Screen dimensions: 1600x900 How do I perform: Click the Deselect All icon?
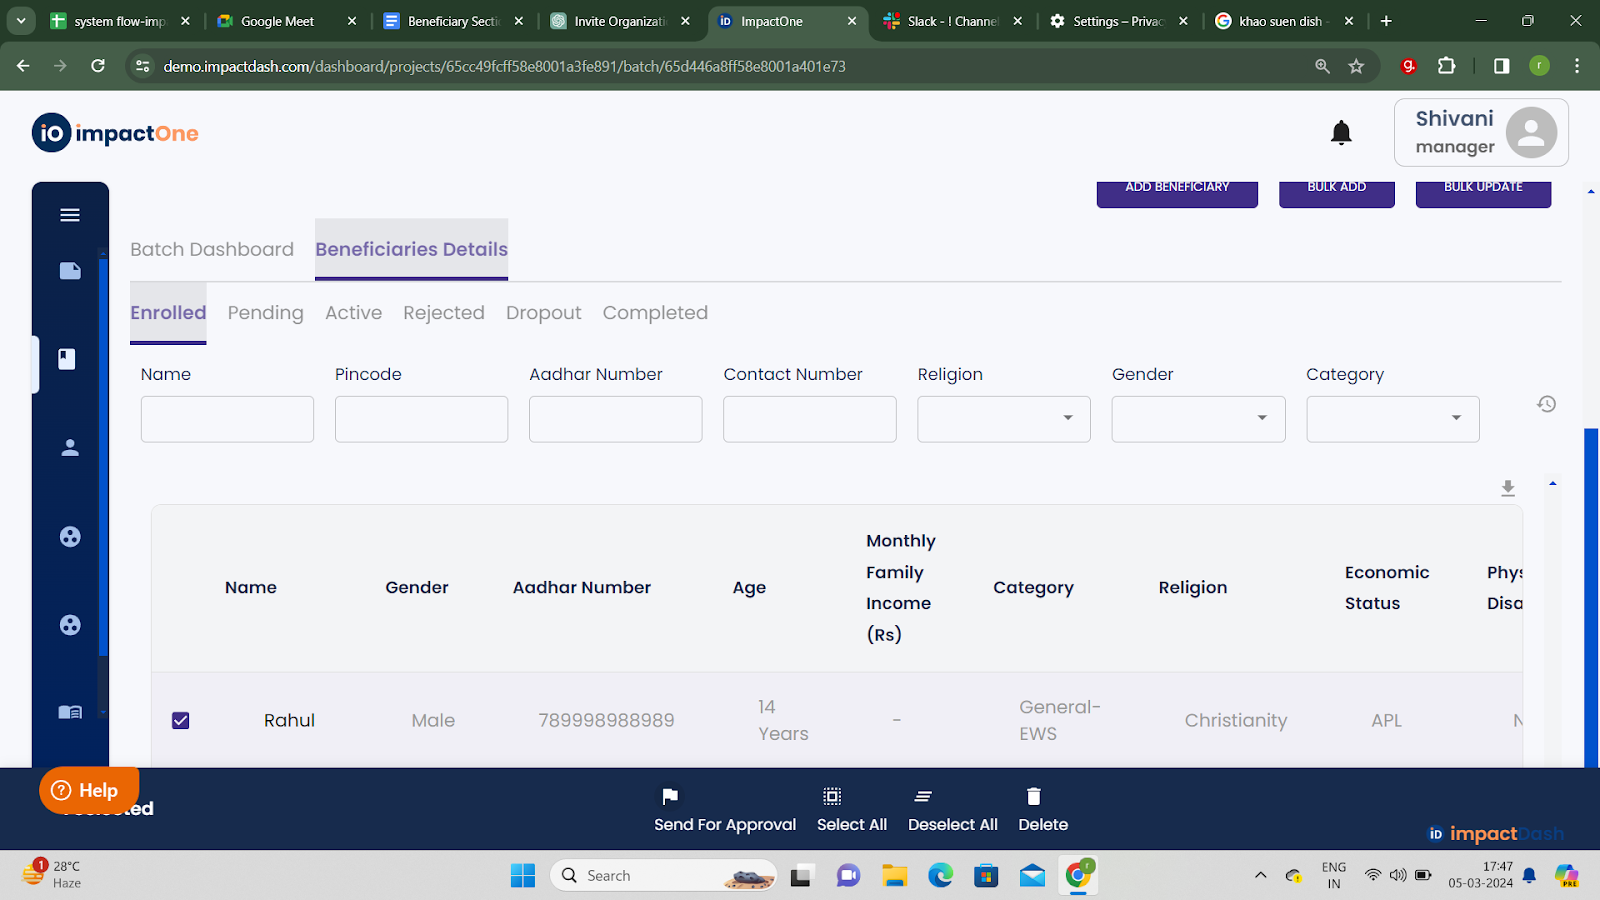click(923, 797)
